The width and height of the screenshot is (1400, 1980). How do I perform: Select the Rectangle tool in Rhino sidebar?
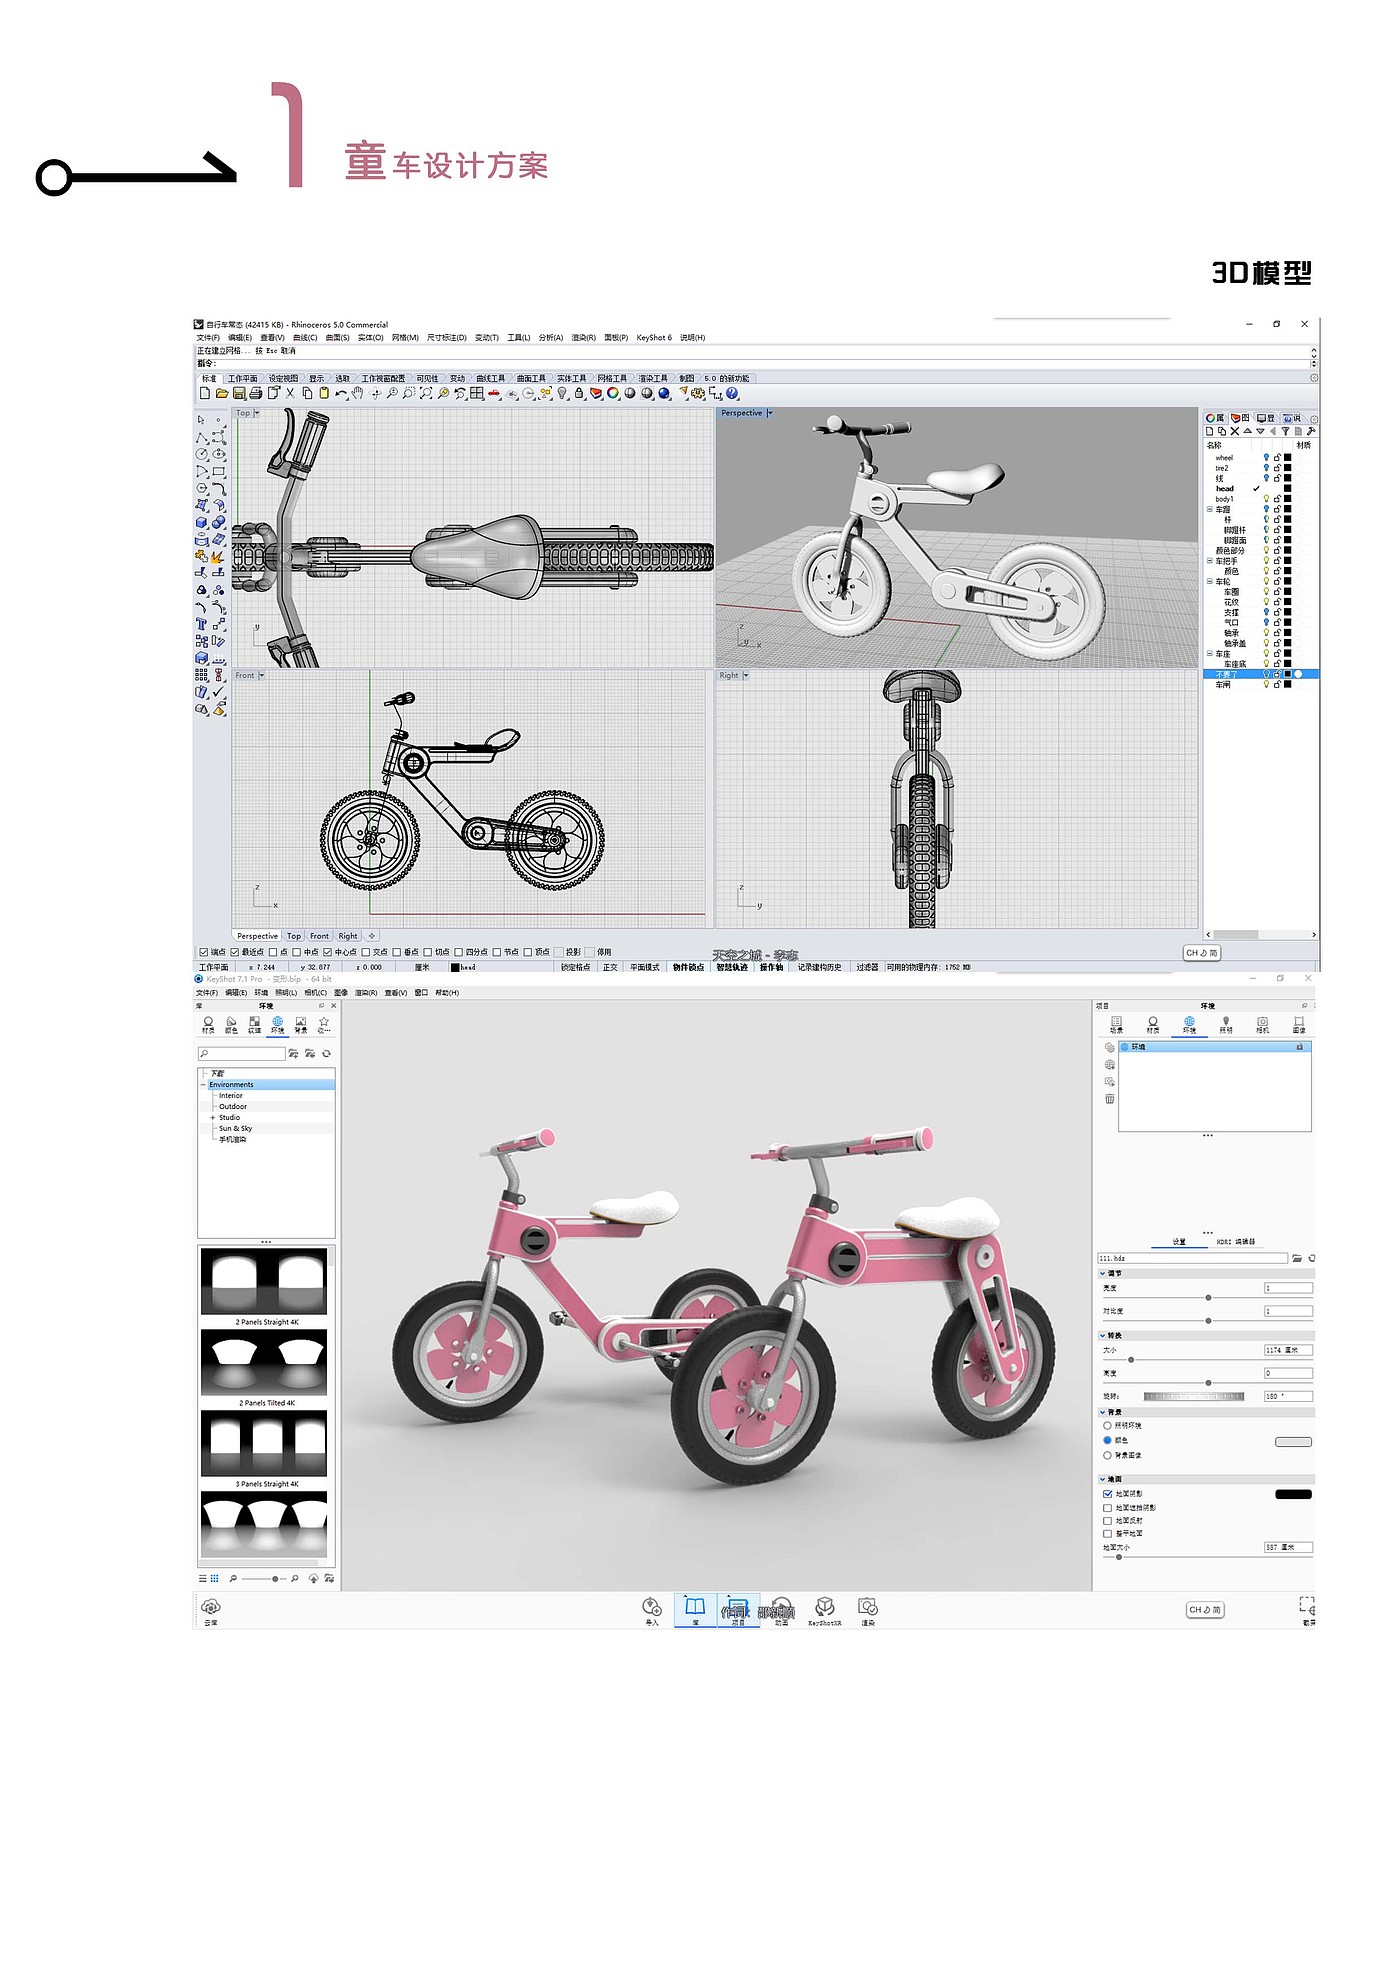pos(219,471)
